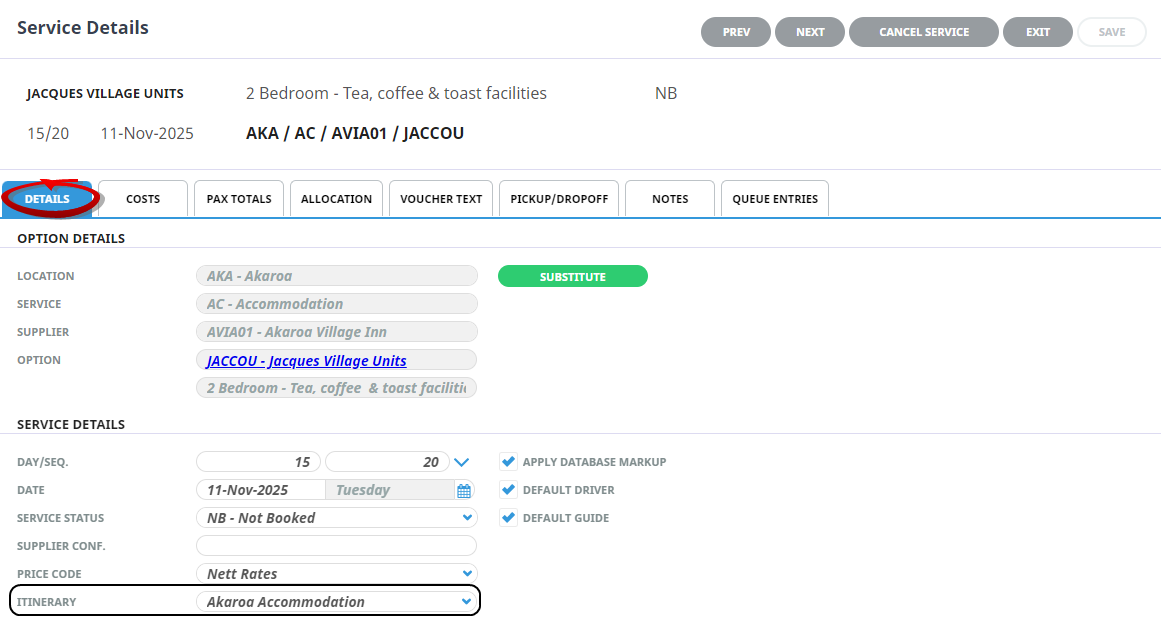
Task: Click the Prev button
Action: coord(736,32)
